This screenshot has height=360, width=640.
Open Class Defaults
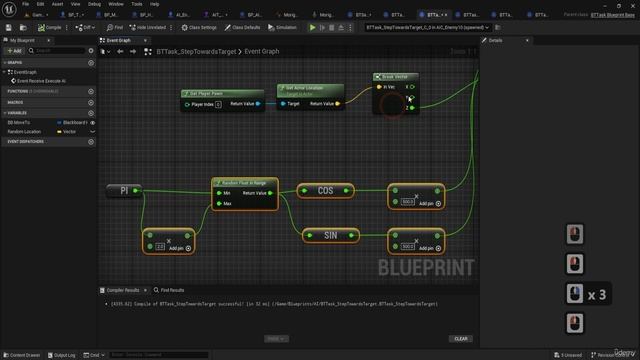(x=242, y=28)
